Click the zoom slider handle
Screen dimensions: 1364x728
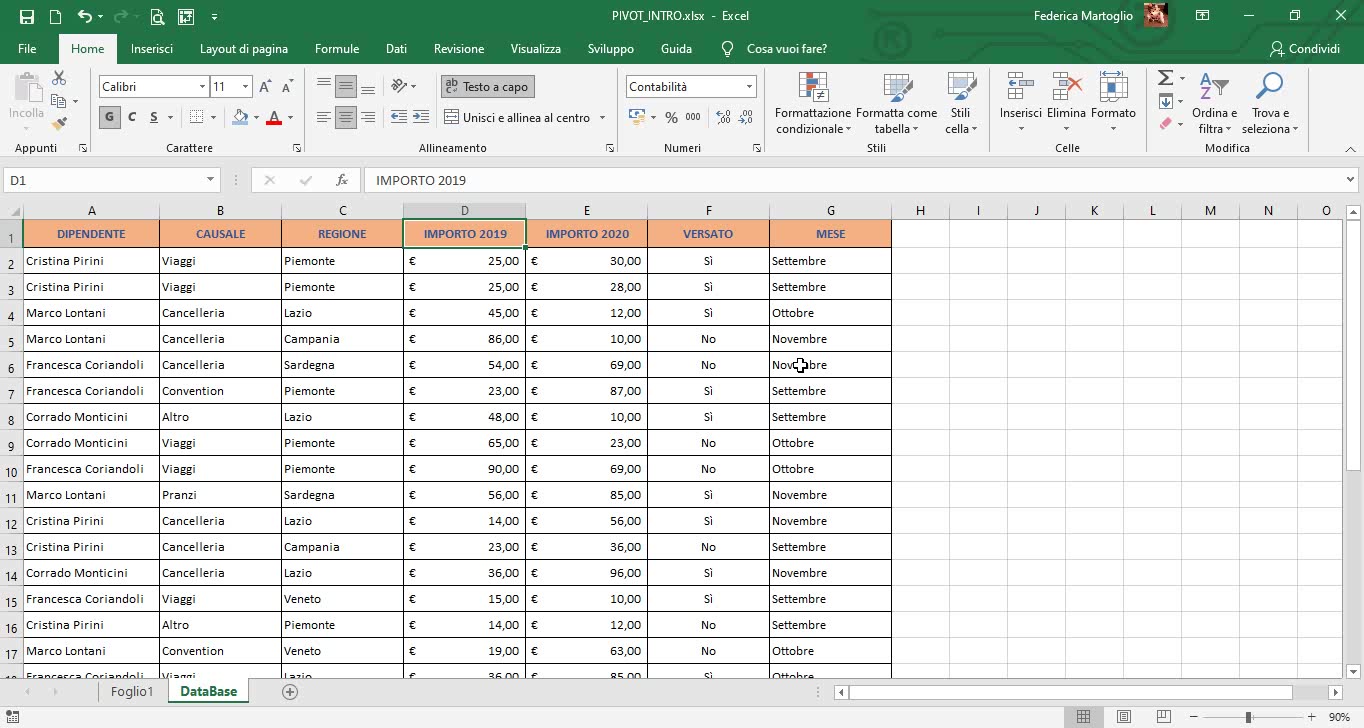[x=1248, y=717]
